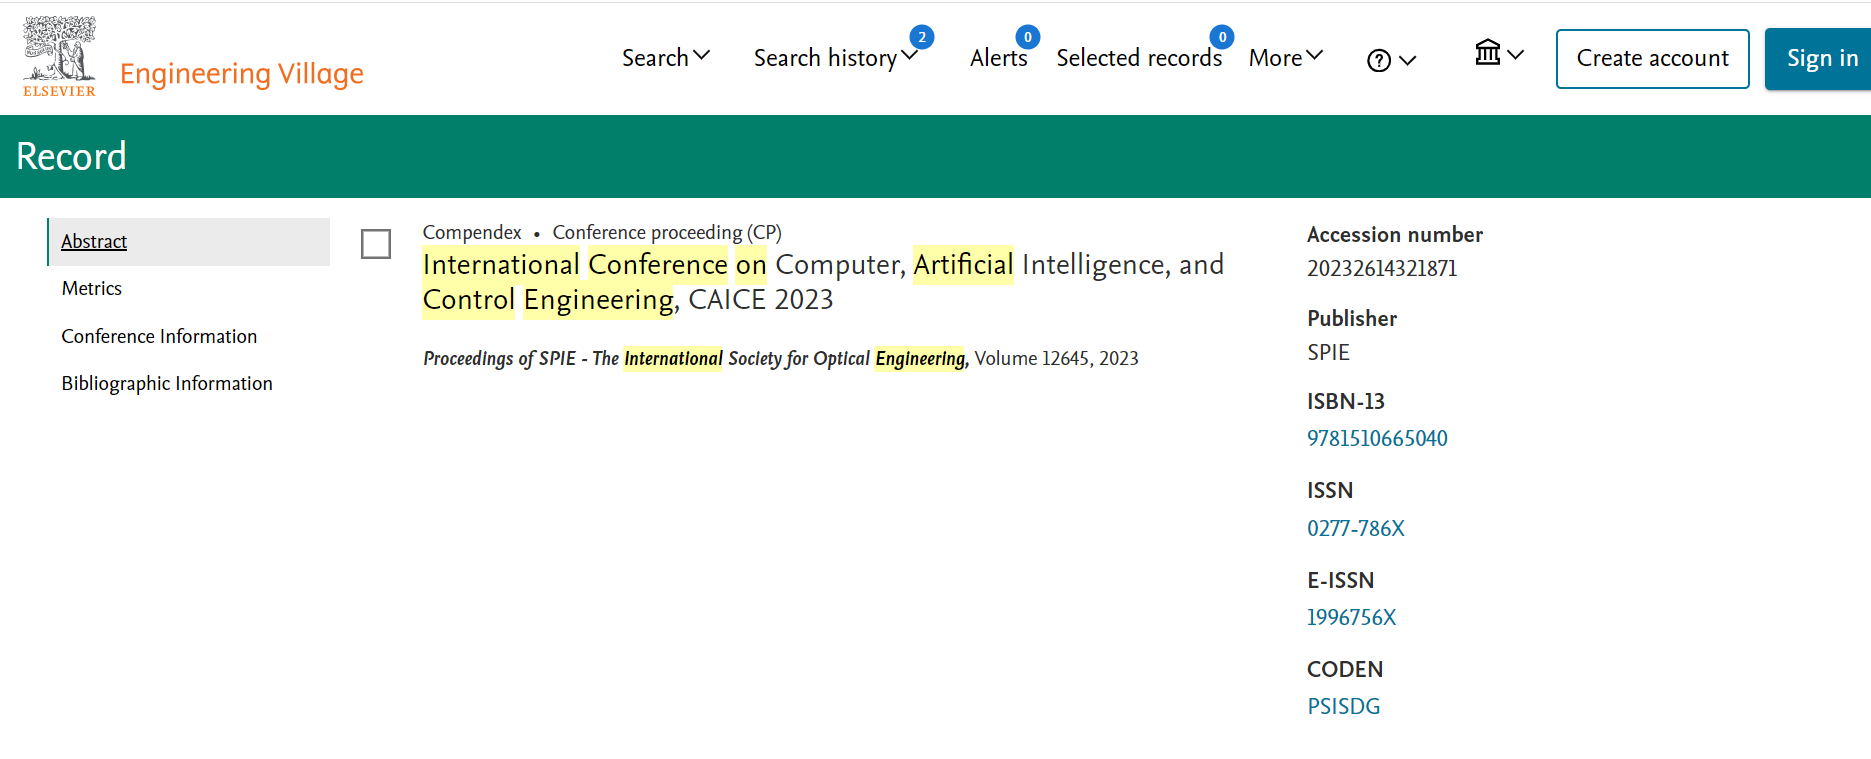Click the Search history count badge
The height and width of the screenshot is (759, 1871).
tap(921, 37)
